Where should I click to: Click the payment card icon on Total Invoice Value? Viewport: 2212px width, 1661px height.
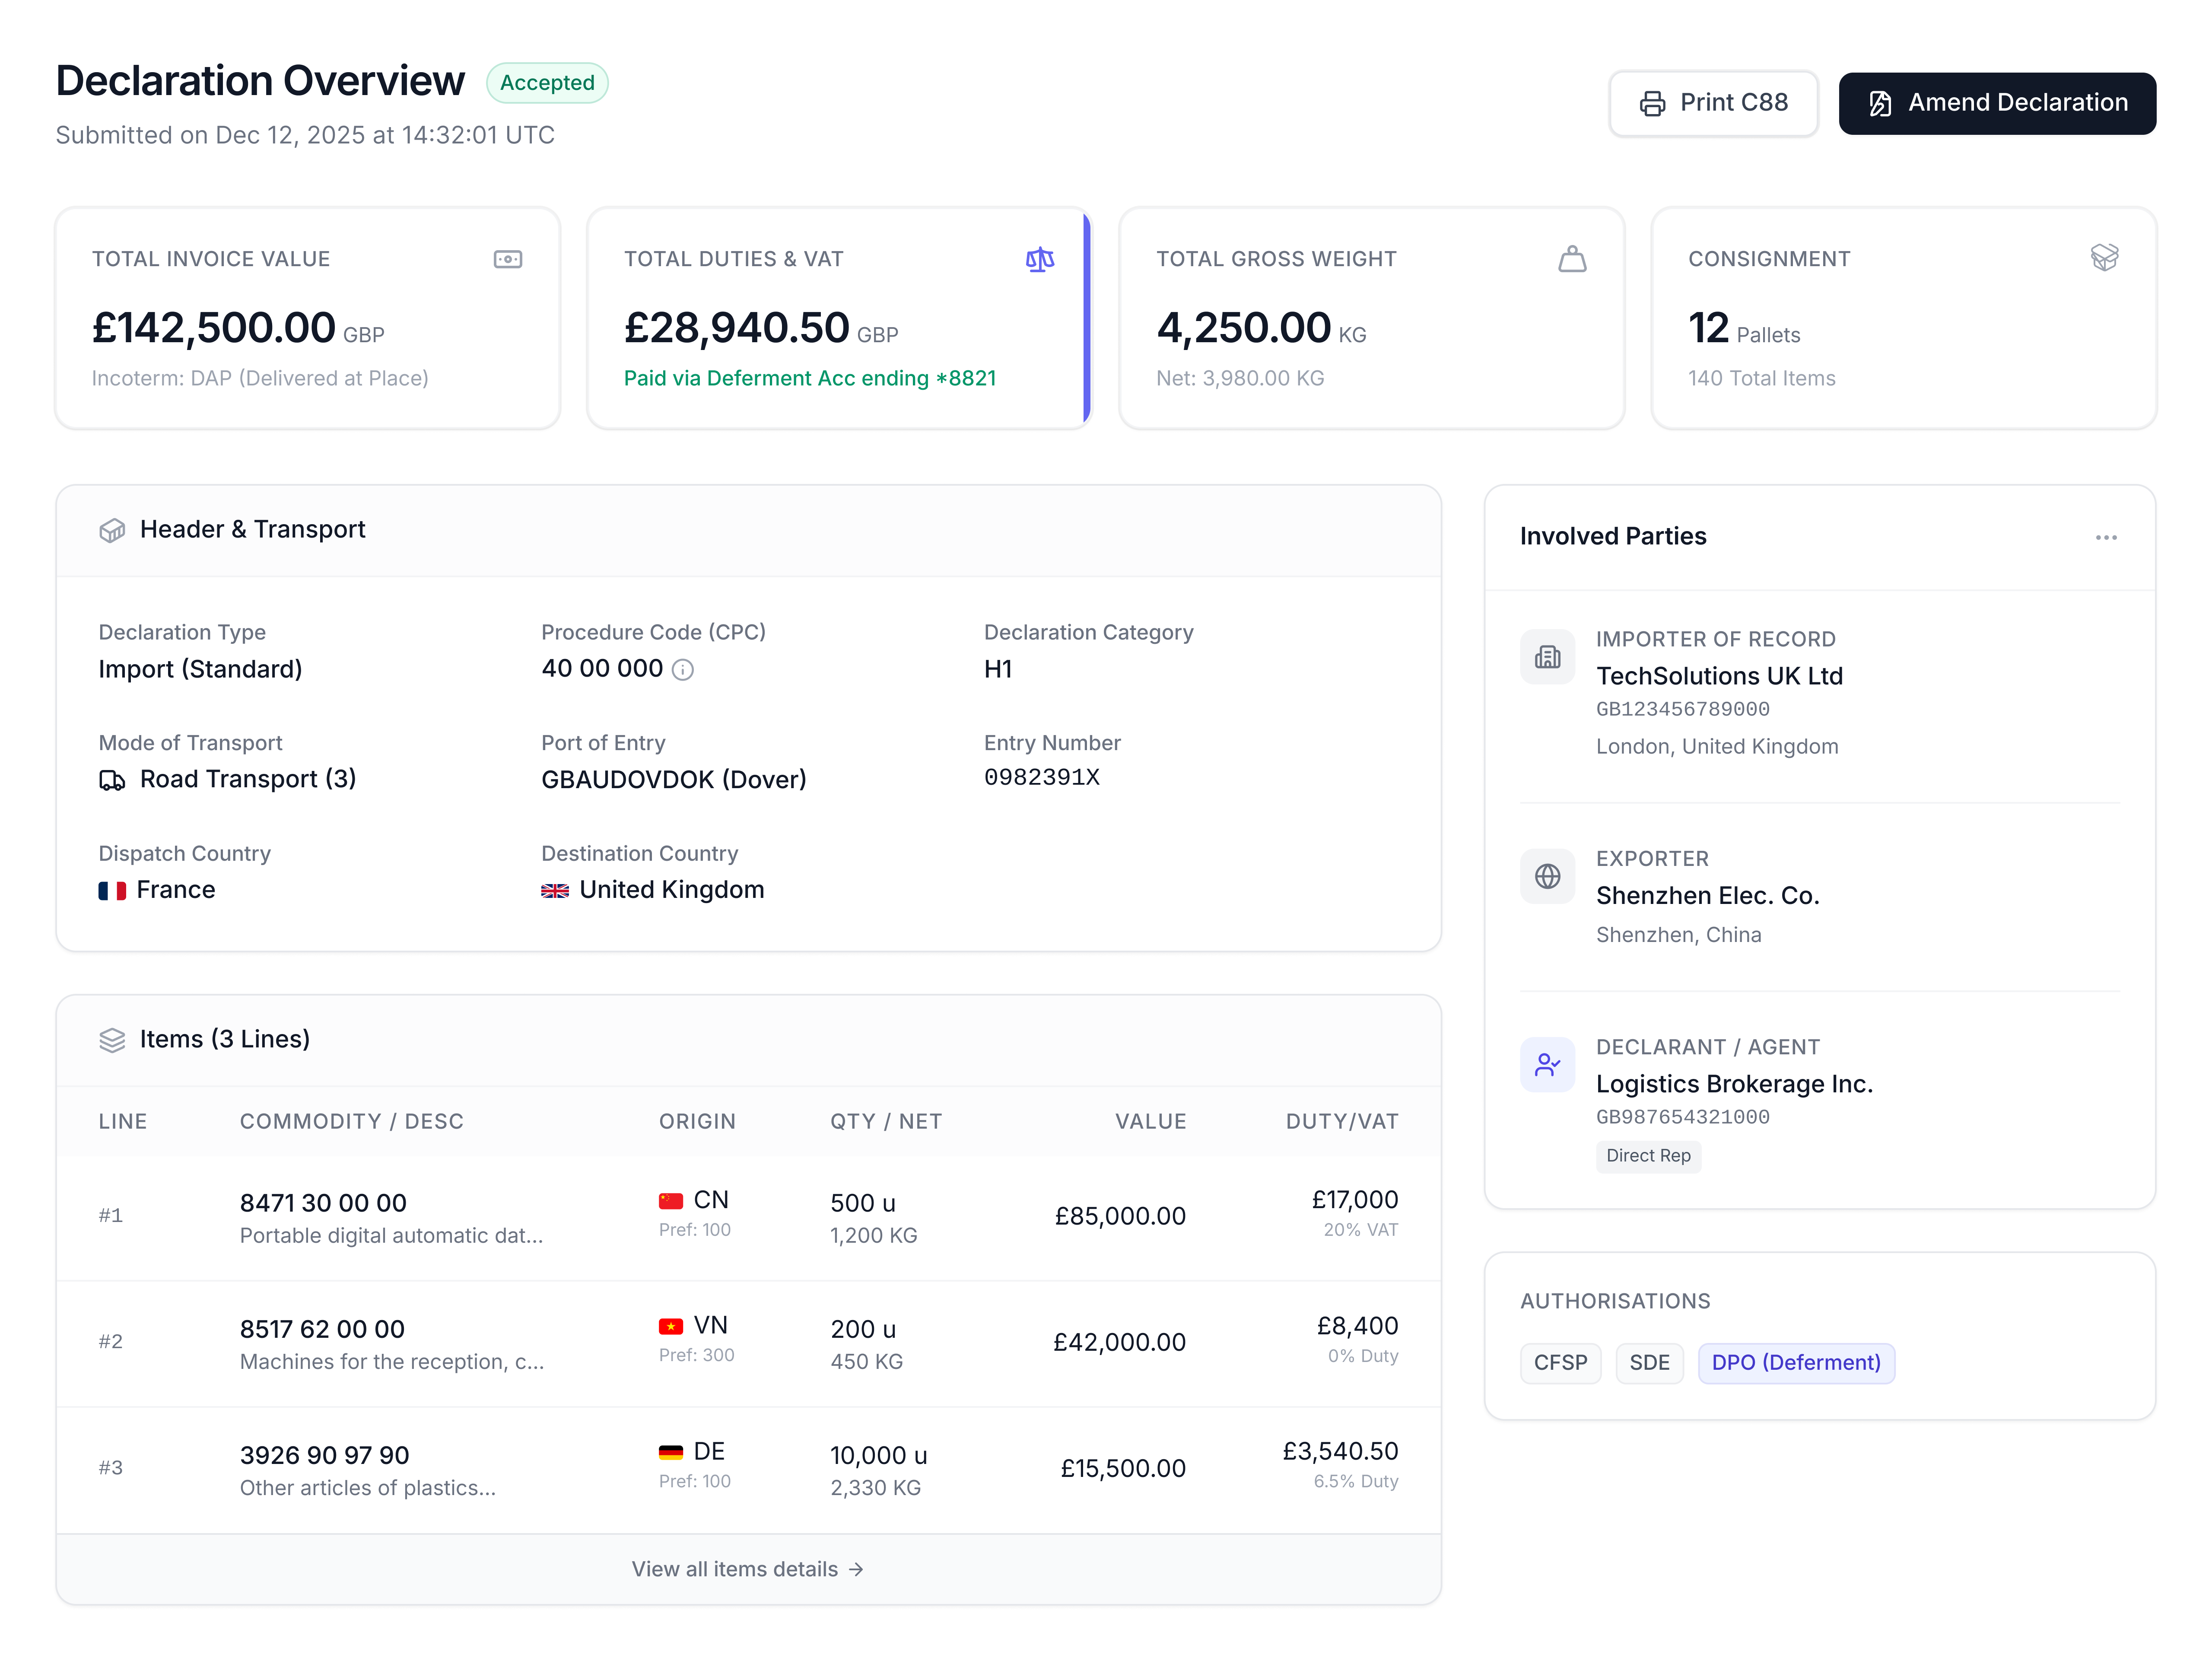pos(507,259)
